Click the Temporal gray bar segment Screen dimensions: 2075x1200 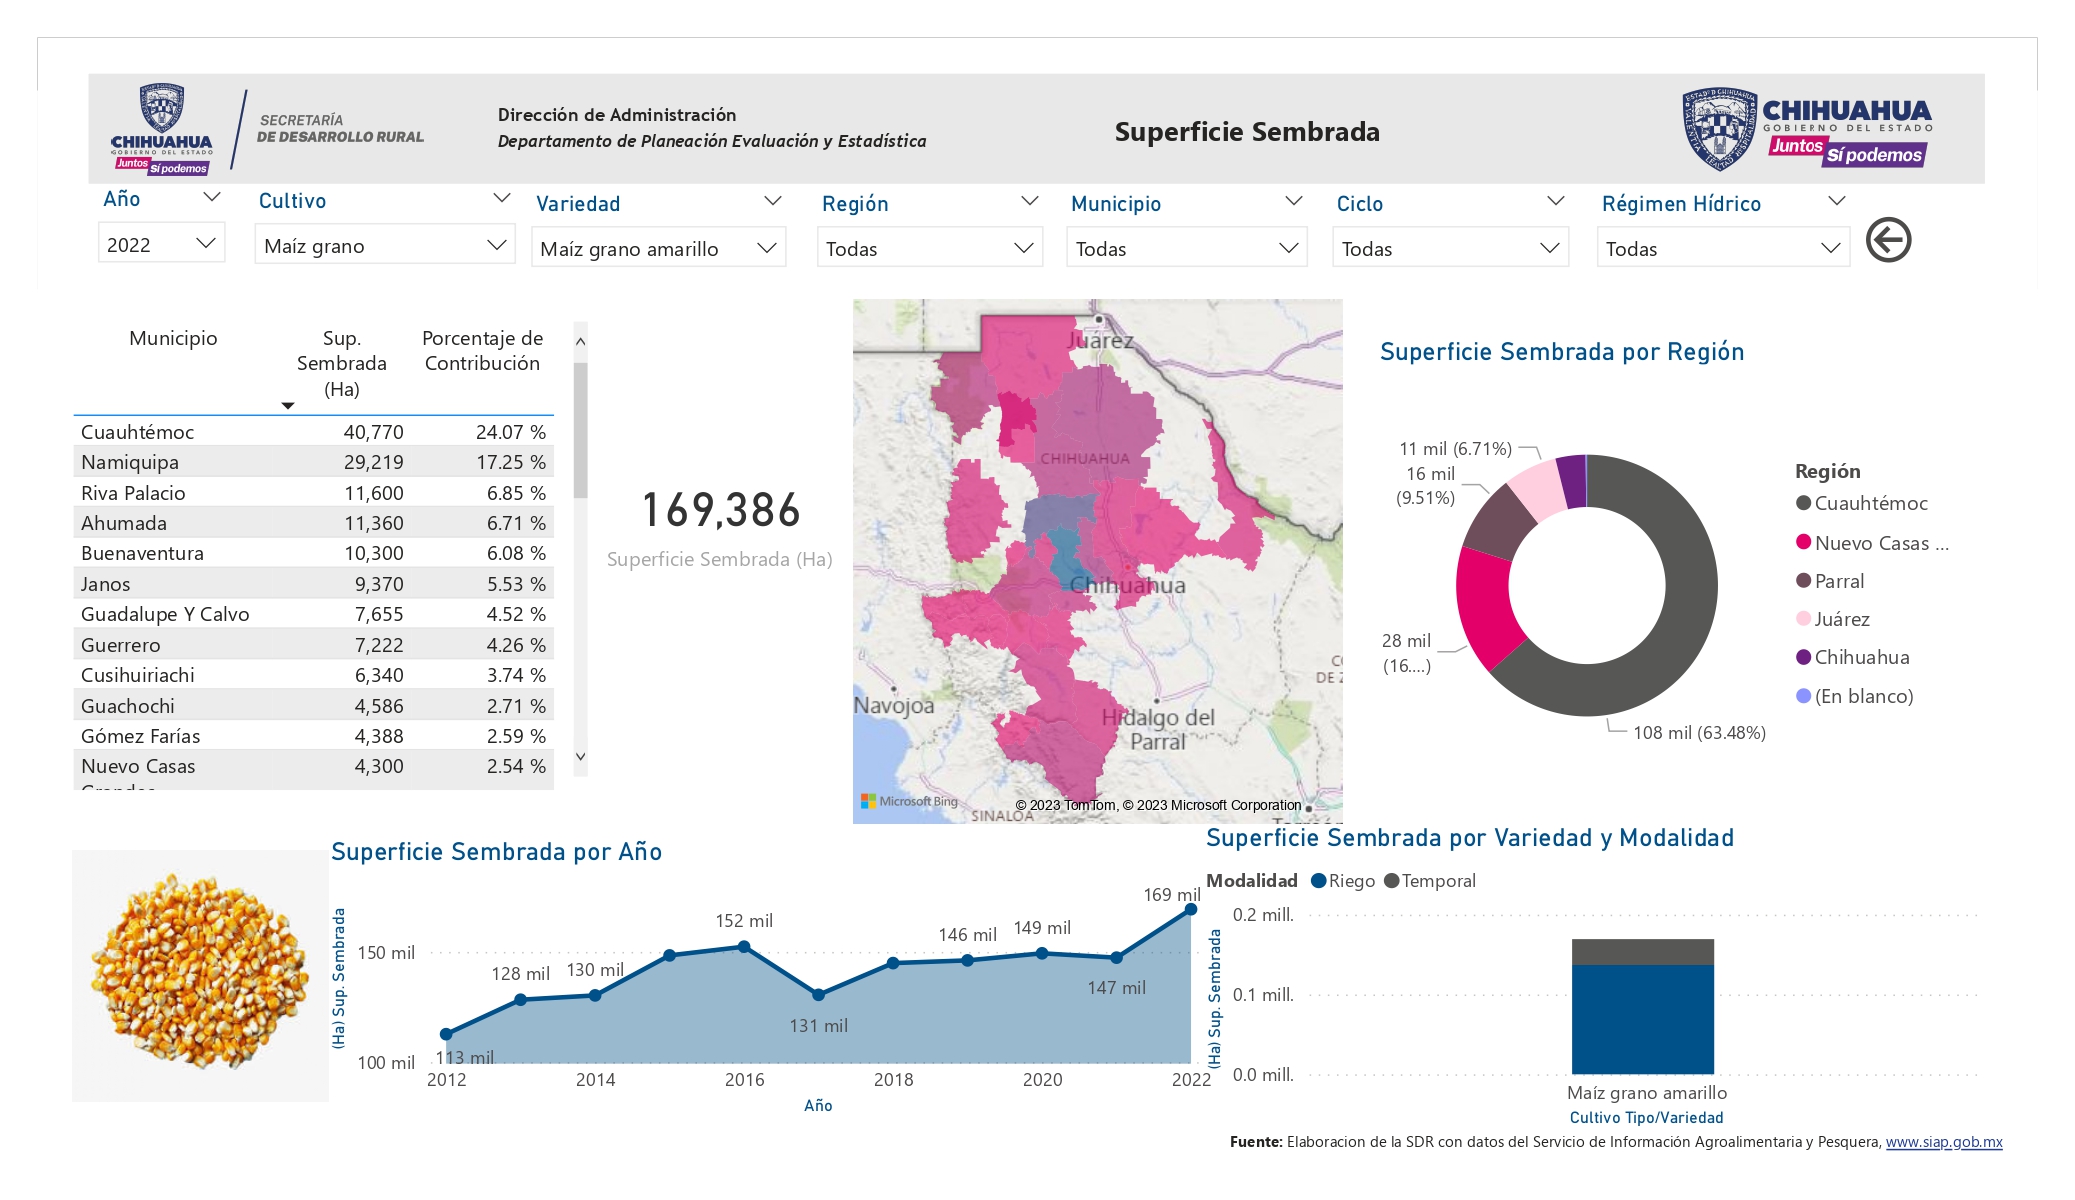1642,952
